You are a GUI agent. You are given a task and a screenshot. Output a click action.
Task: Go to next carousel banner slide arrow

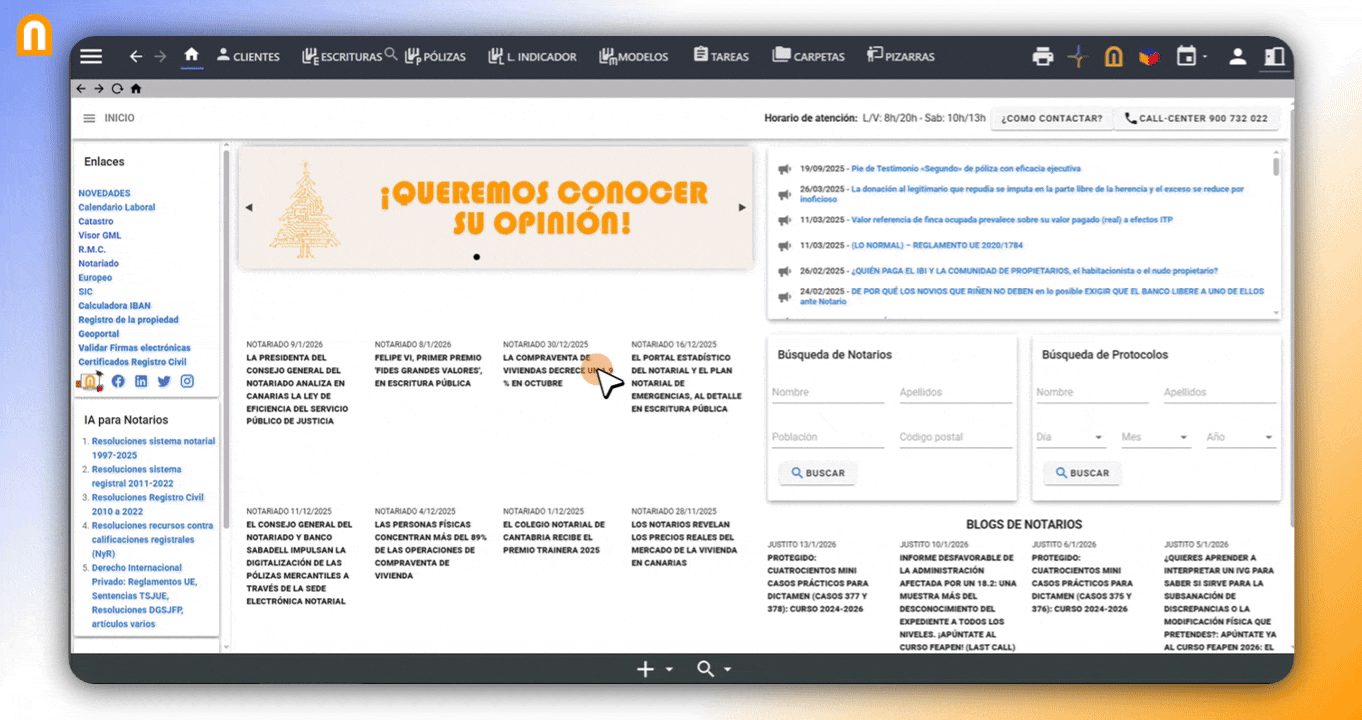click(742, 208)
